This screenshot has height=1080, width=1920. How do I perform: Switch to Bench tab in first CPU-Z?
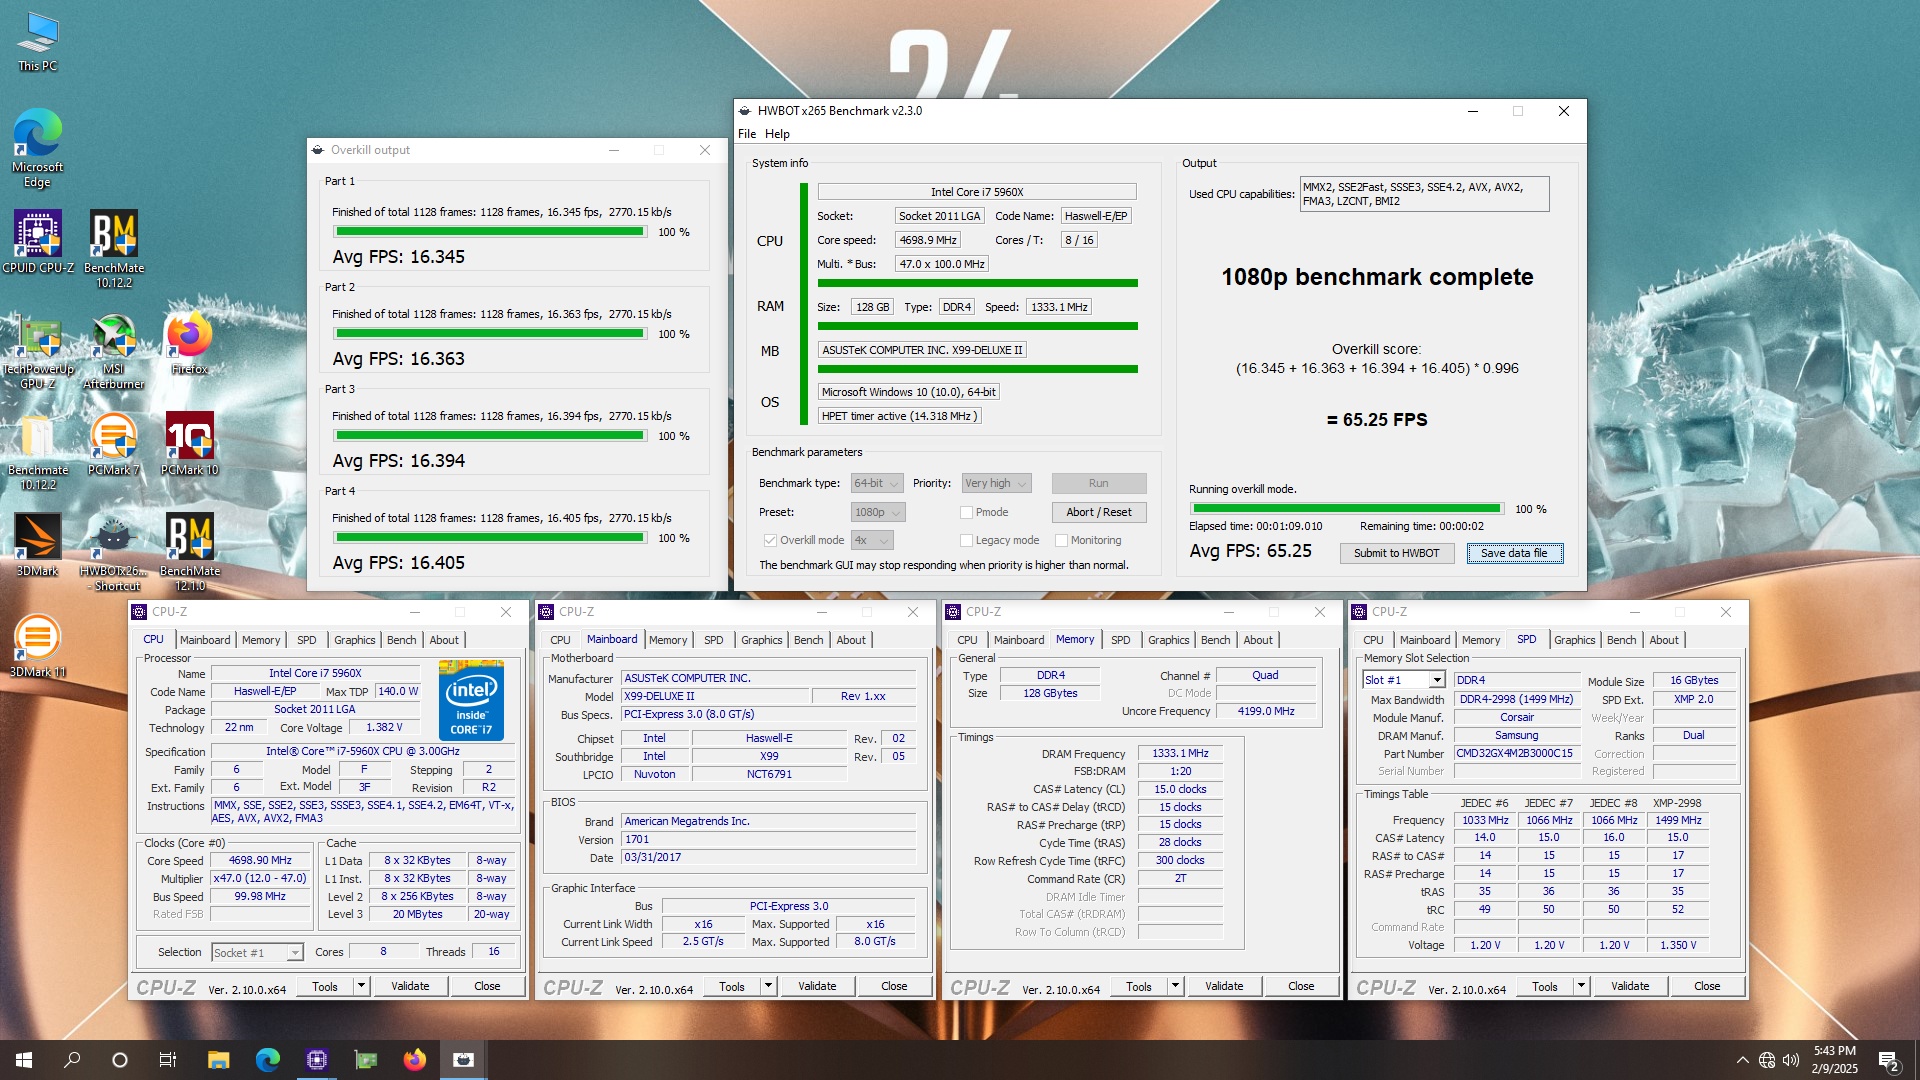(401, 640)
